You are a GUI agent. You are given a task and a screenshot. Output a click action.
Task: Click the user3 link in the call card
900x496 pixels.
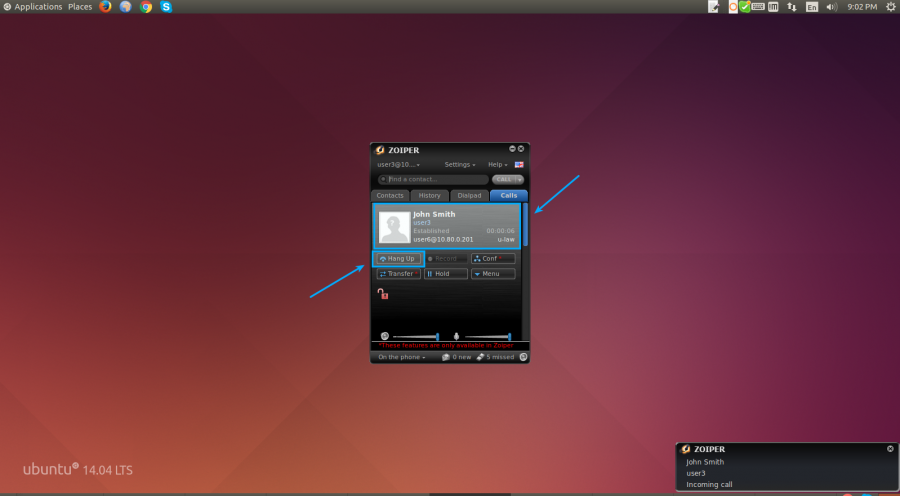click(422, 223)
